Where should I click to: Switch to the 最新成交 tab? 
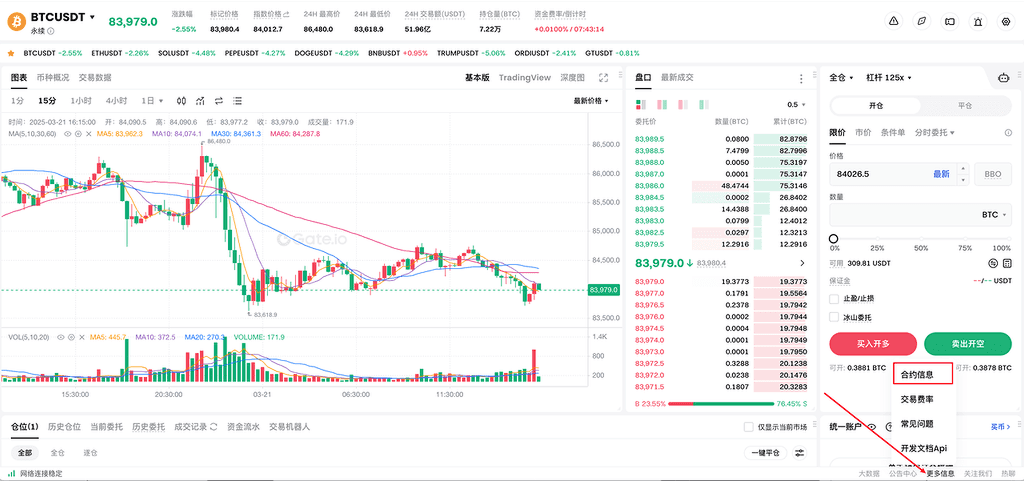click(x=677, y=77)
